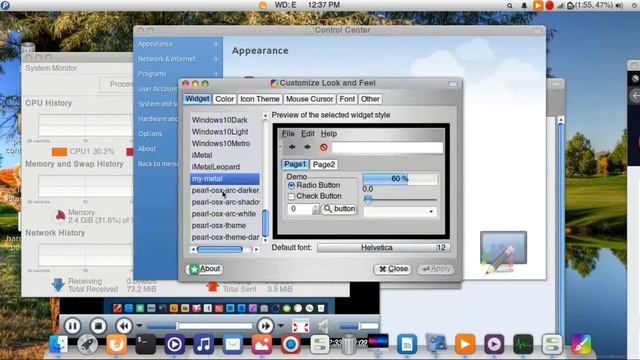Click the widget list scroll-up arrow
The width and height of the screenshot is (640, 360).
(265, 116)
